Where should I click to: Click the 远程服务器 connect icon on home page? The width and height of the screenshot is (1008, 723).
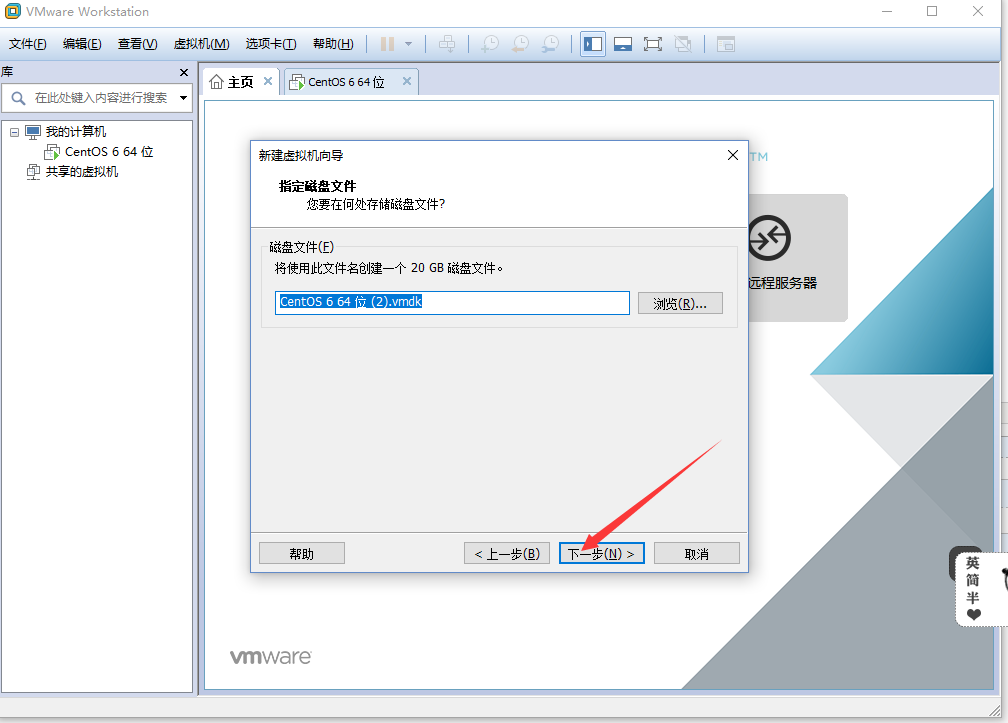[x=769, y=238]
